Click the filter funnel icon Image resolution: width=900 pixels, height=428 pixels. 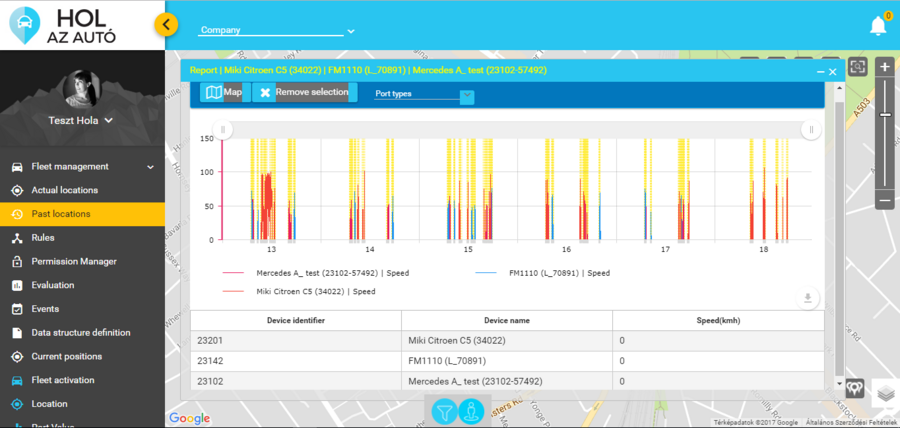coord(444,410)
